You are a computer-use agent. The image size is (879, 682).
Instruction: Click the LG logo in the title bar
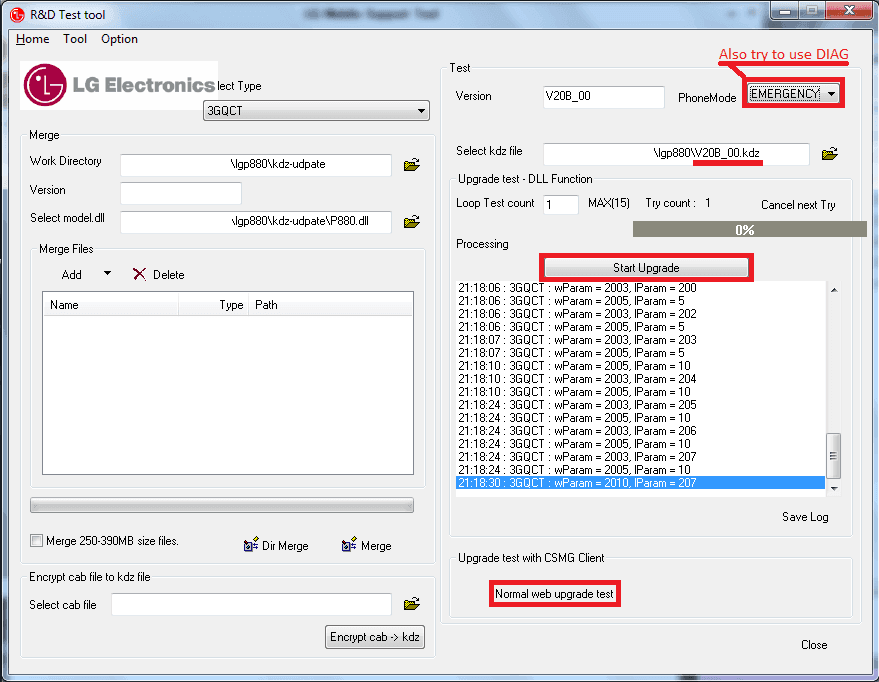pos(17,14)
